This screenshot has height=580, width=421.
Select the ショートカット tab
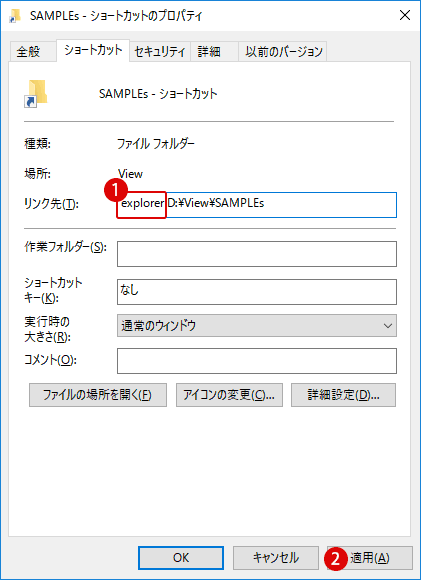[93, 50]
